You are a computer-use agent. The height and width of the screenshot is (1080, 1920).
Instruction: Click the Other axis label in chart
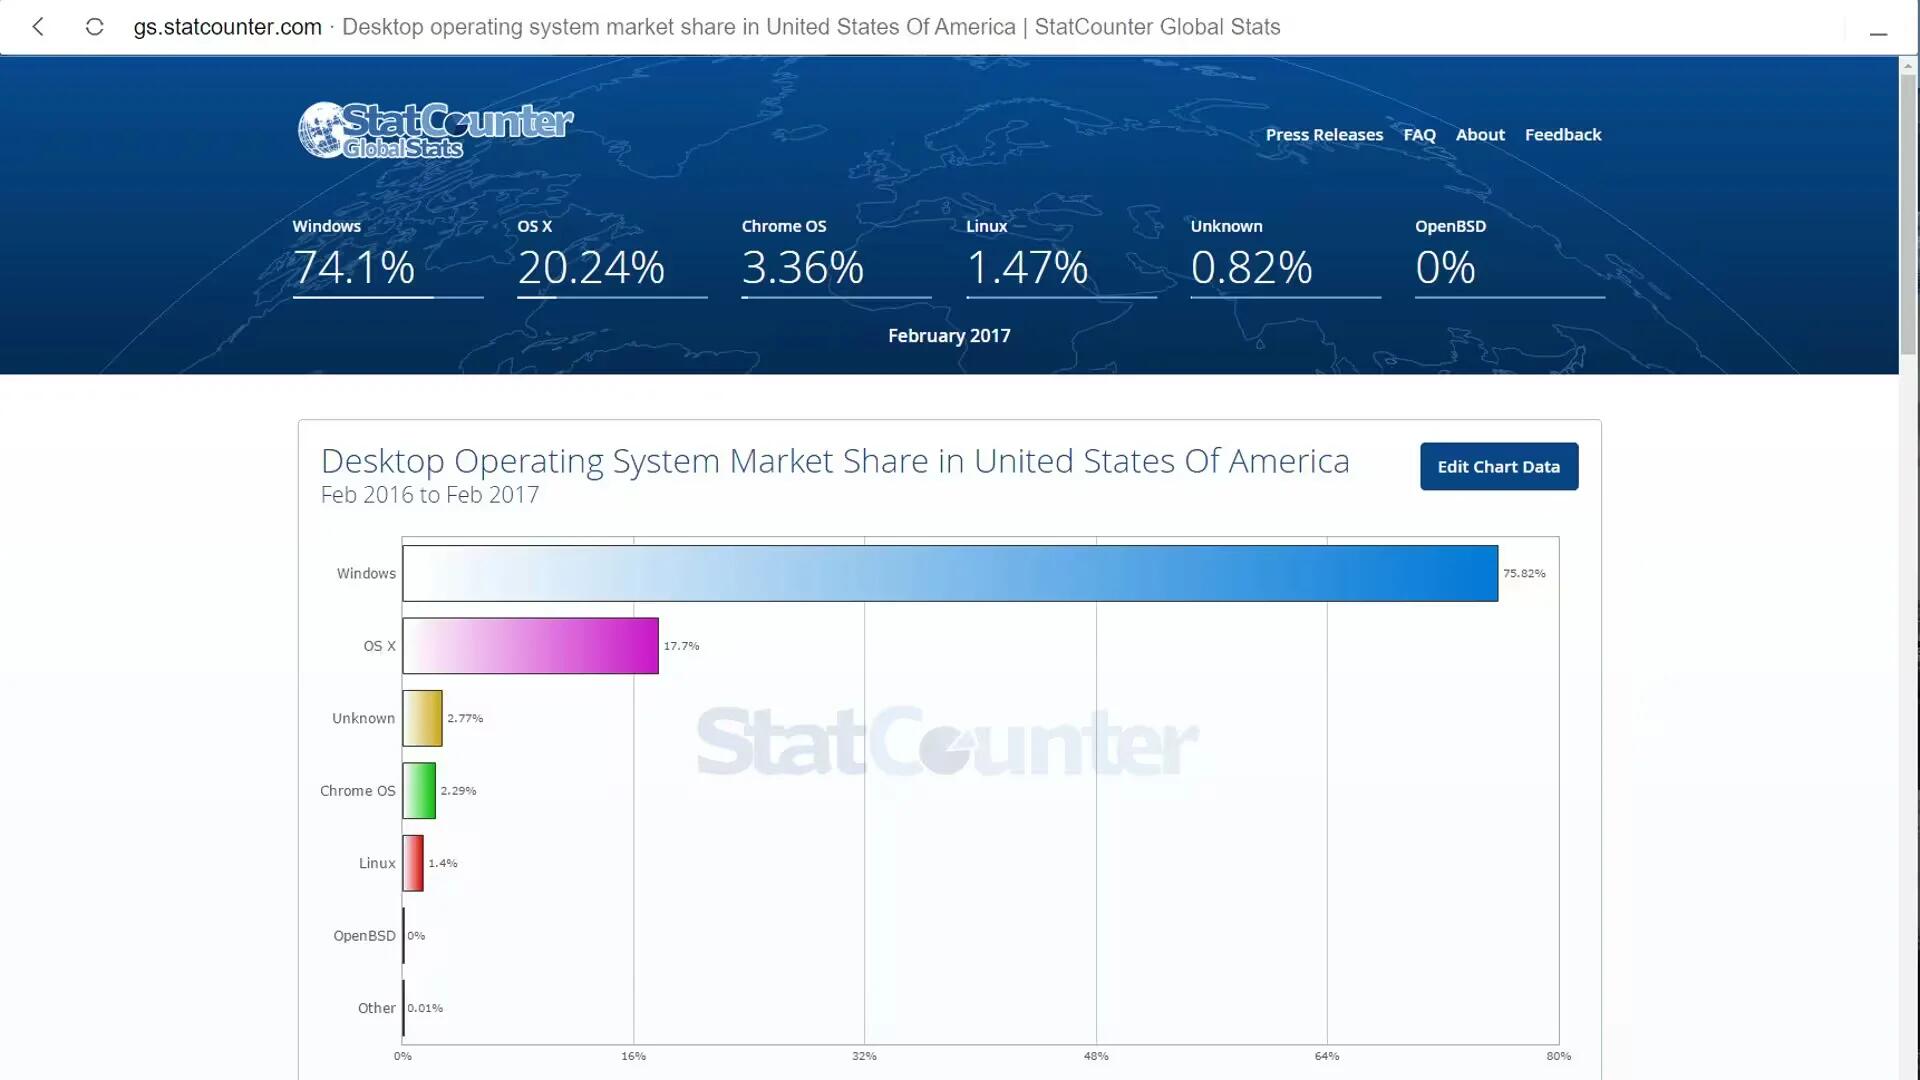[x=376, y=1008]
